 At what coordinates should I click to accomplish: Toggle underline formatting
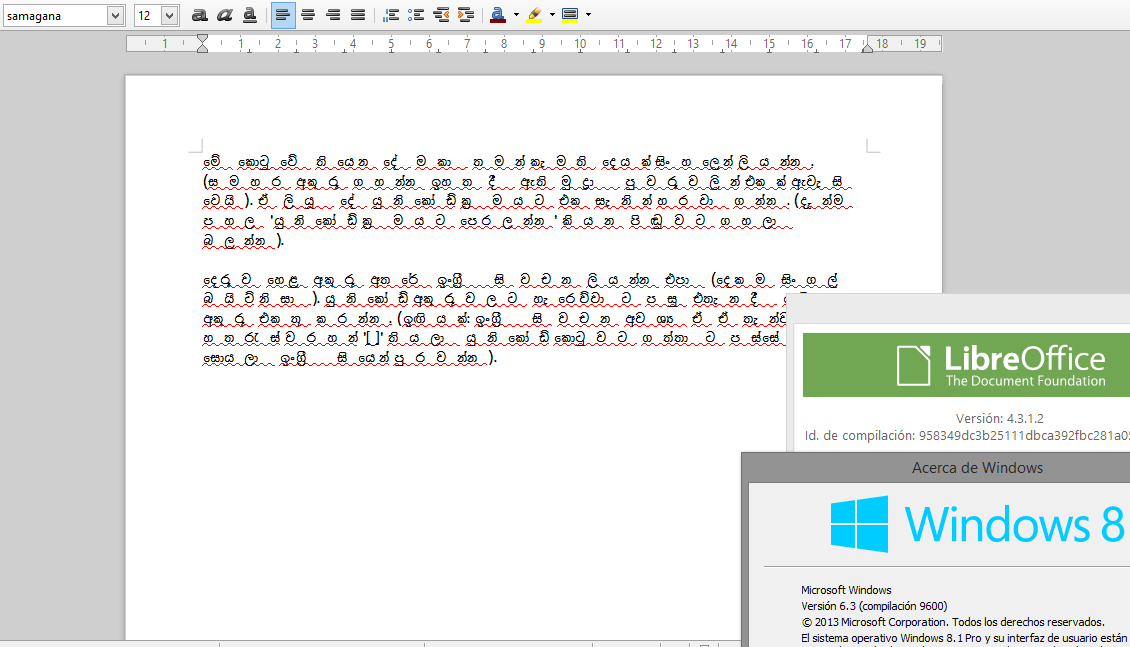pos(250,15)
